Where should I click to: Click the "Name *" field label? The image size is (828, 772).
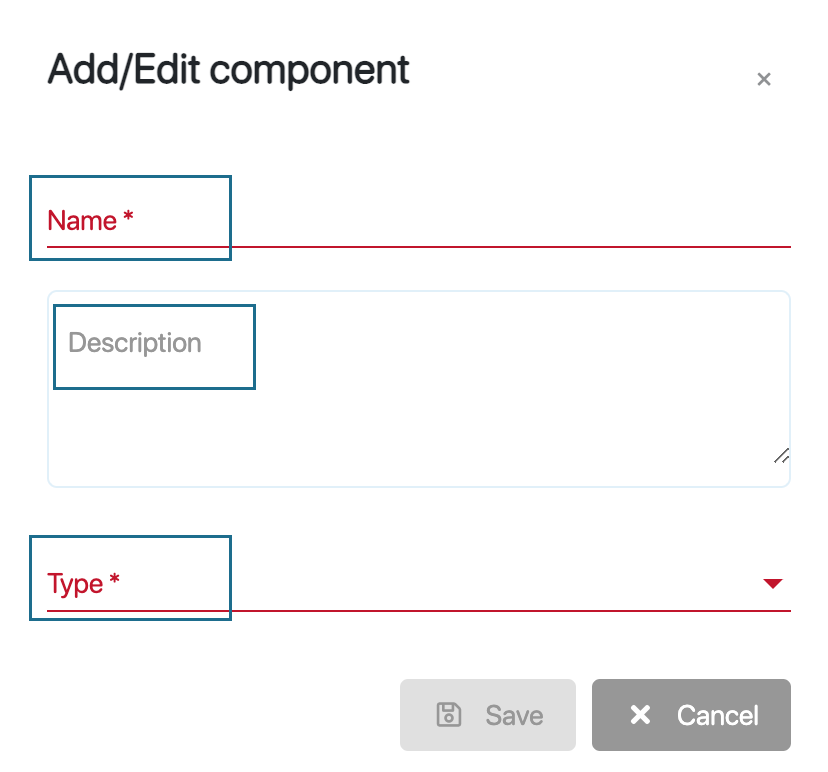[x=83, y=221]
